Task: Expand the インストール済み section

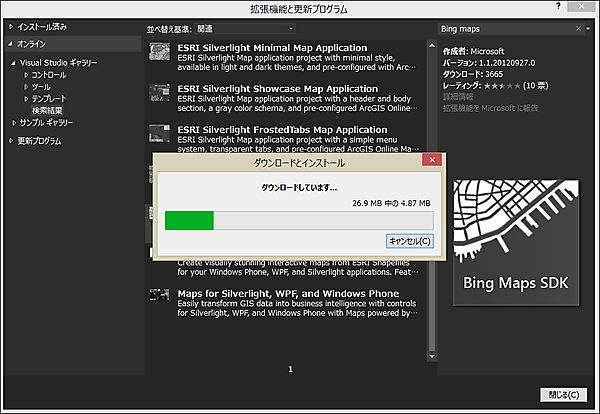Action: [x=11, y=27]
